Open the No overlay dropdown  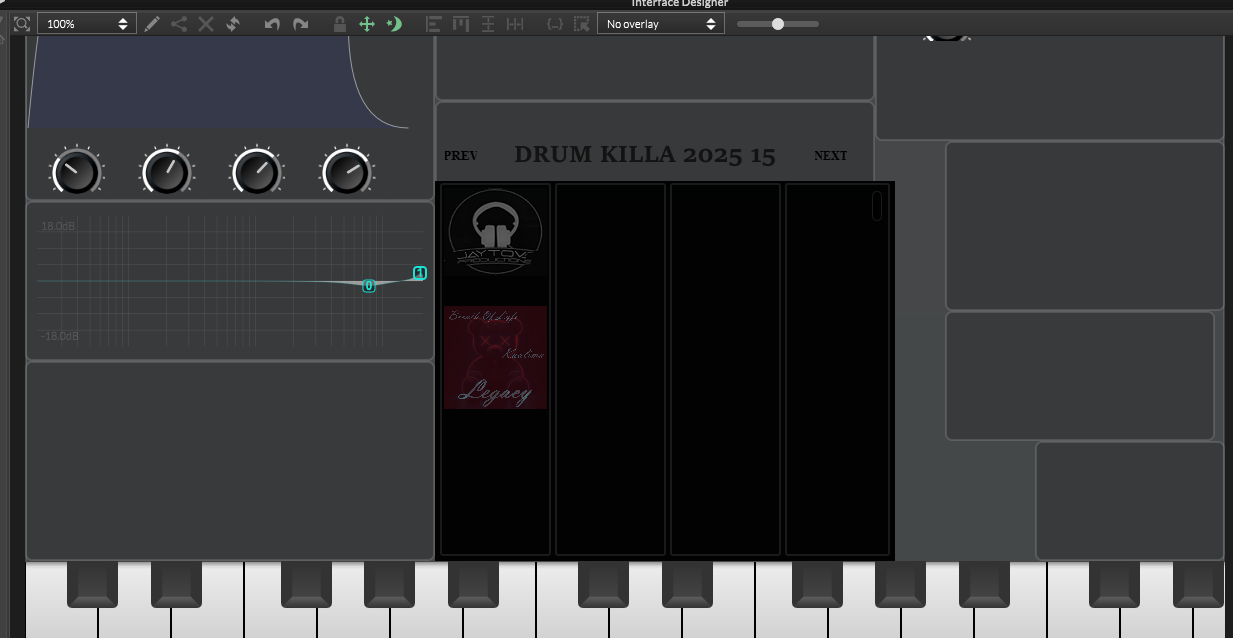coord(660,23)
